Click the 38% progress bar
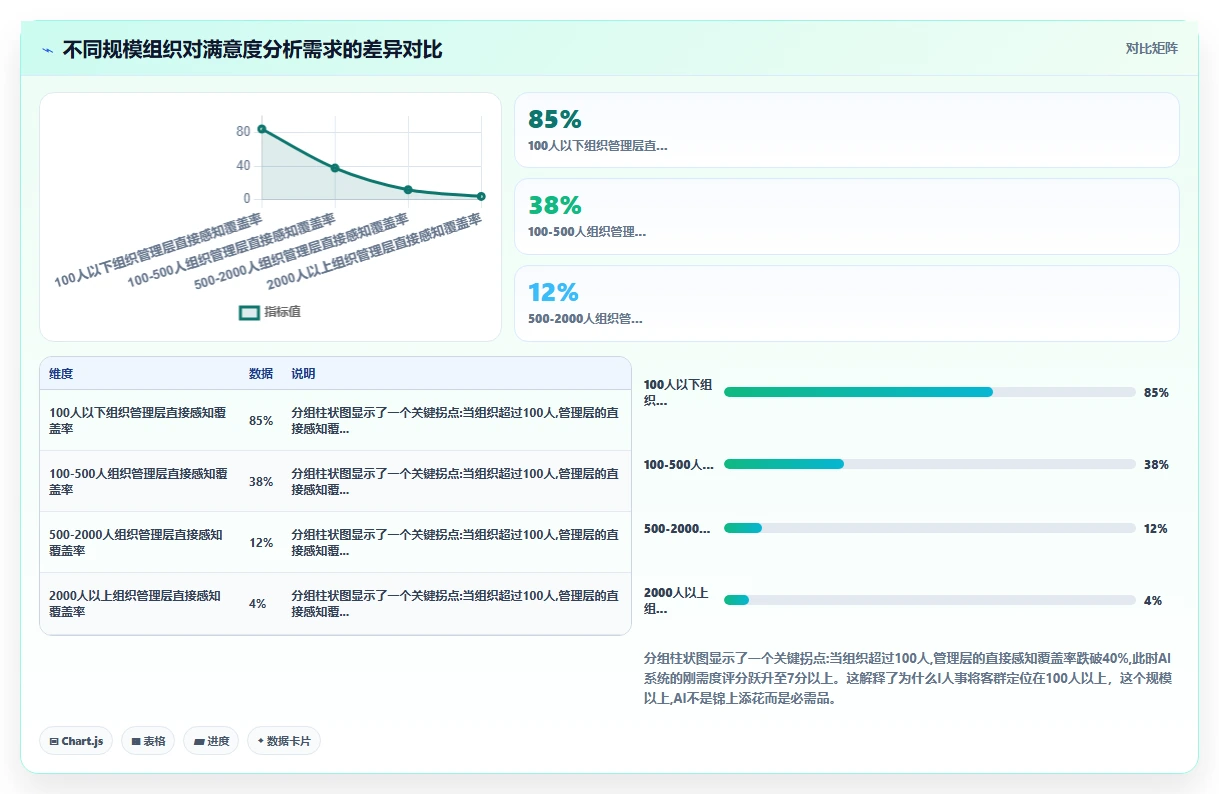Screen dimensions: 1219x794 click(929, 464)
